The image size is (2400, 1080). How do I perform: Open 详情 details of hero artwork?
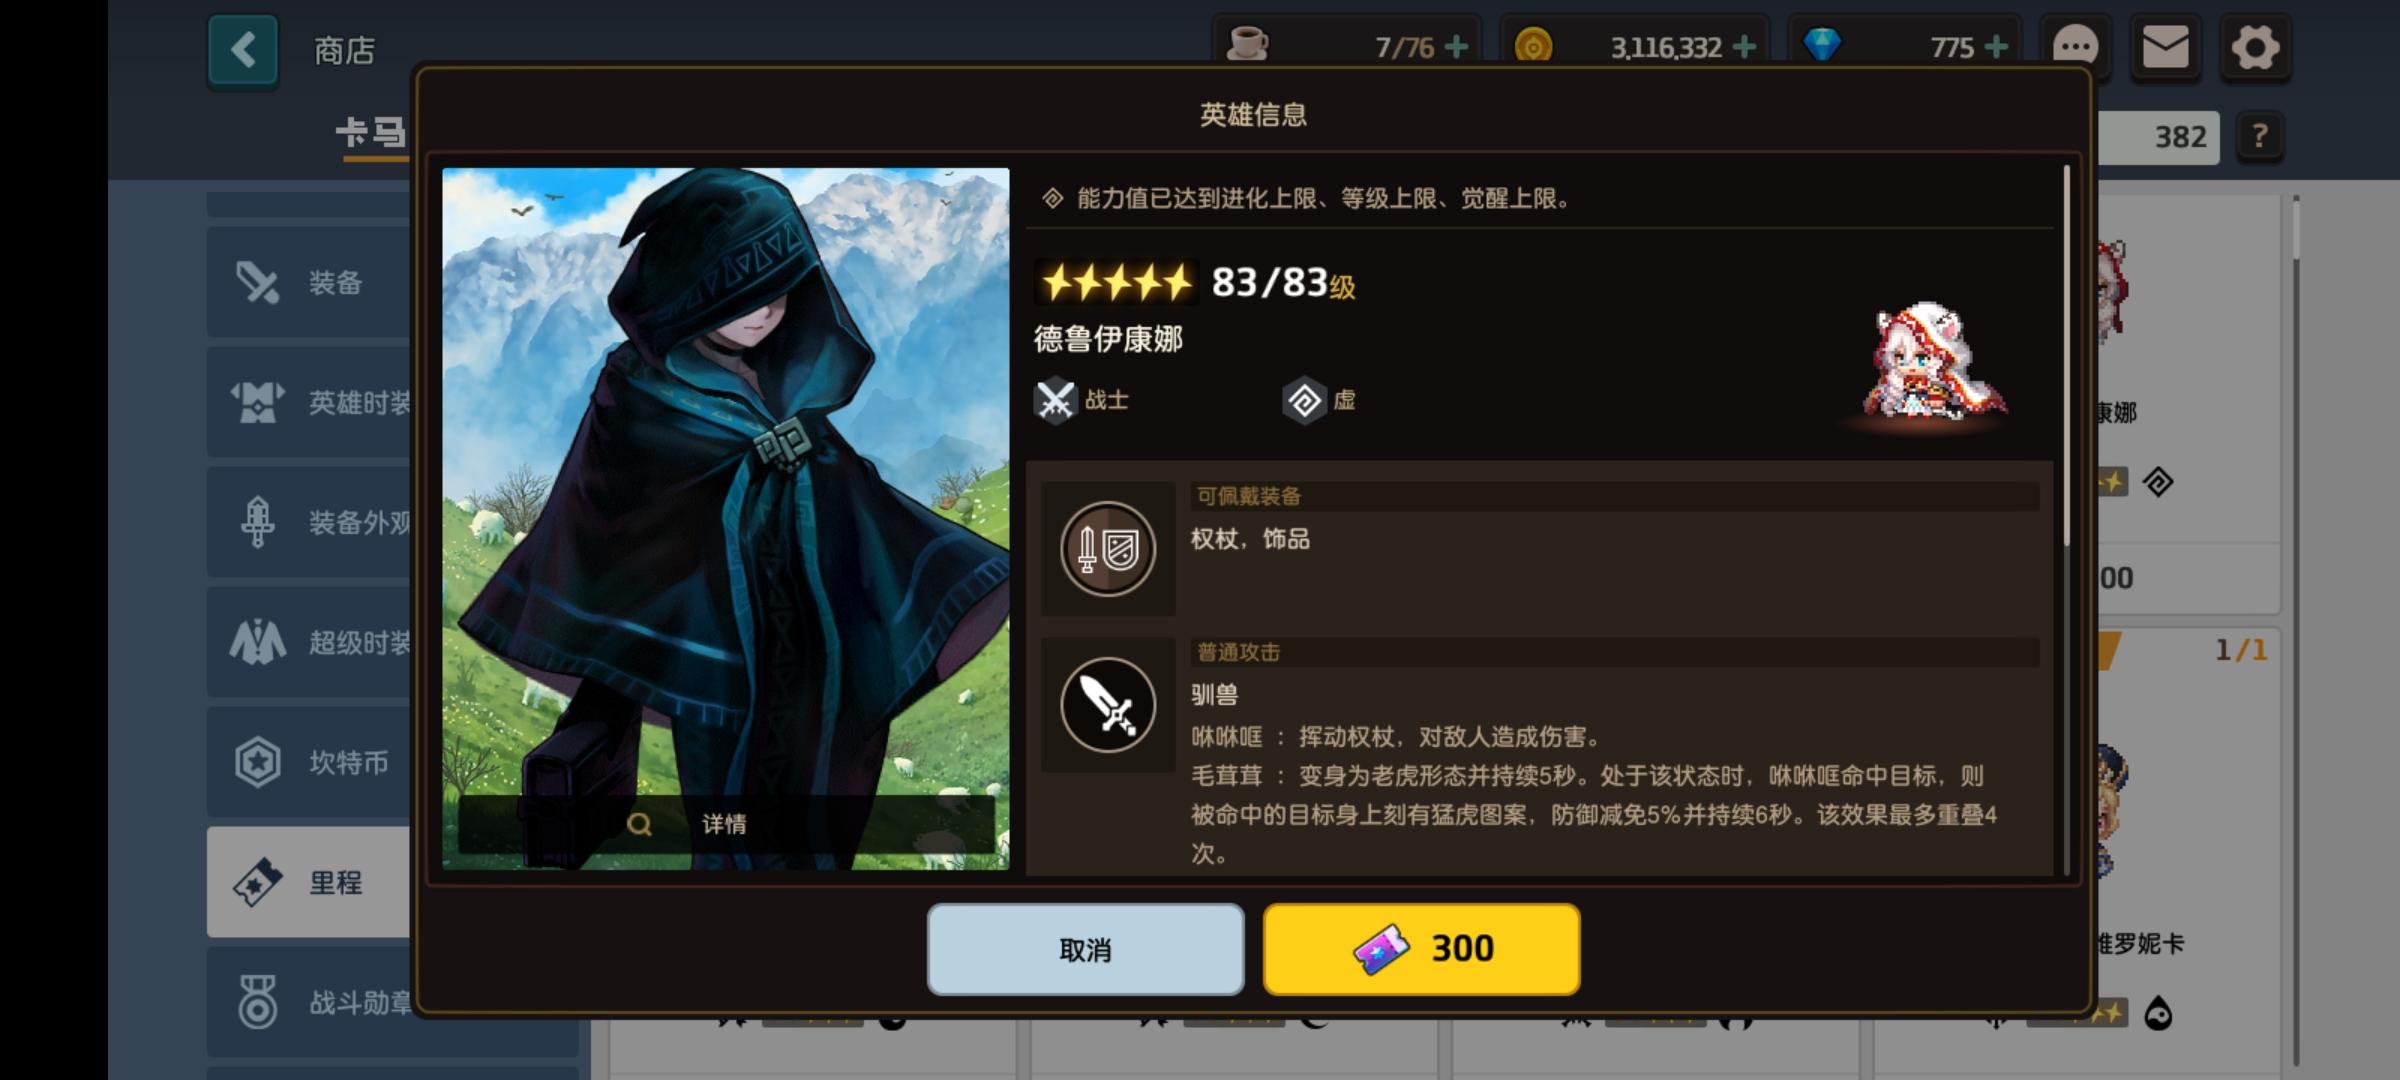click(726, 824)
